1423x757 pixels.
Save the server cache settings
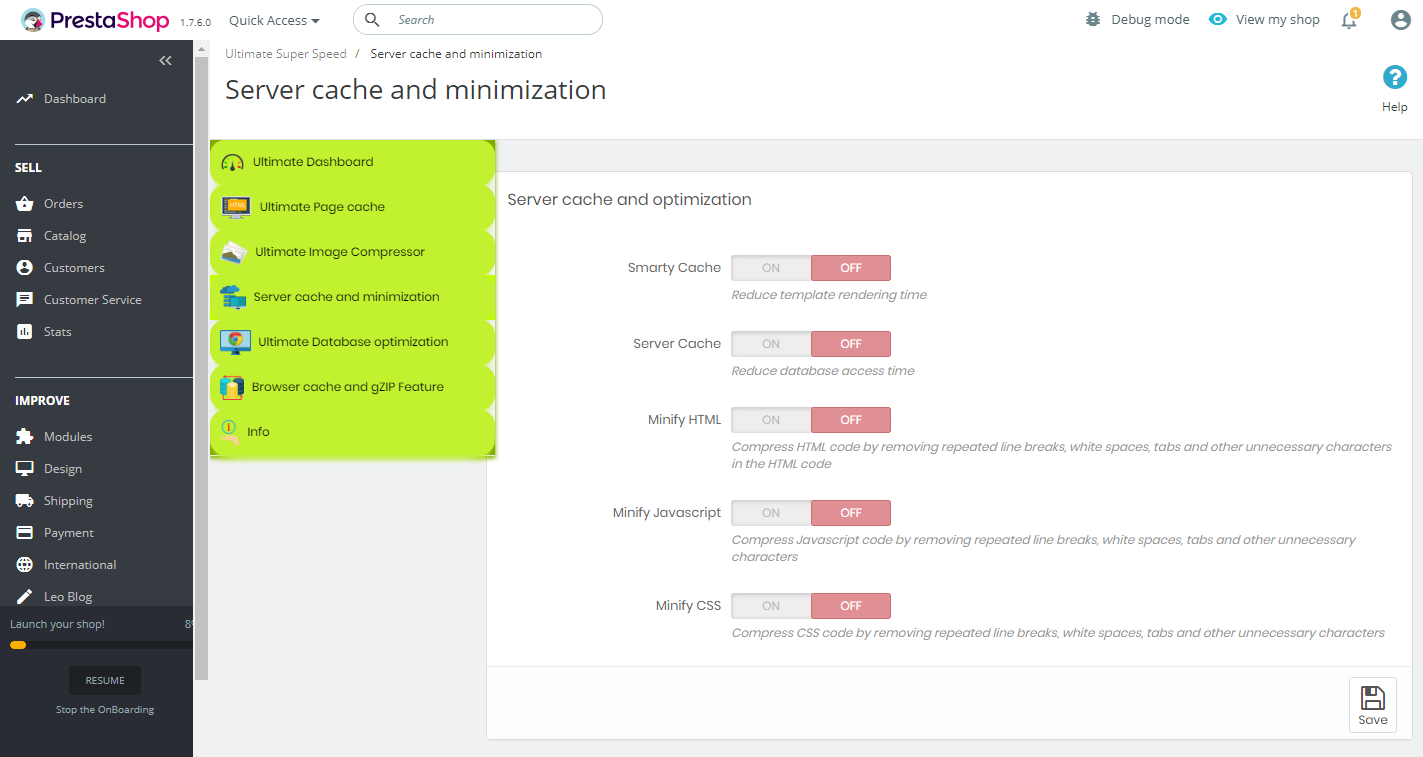[1373, 705]
